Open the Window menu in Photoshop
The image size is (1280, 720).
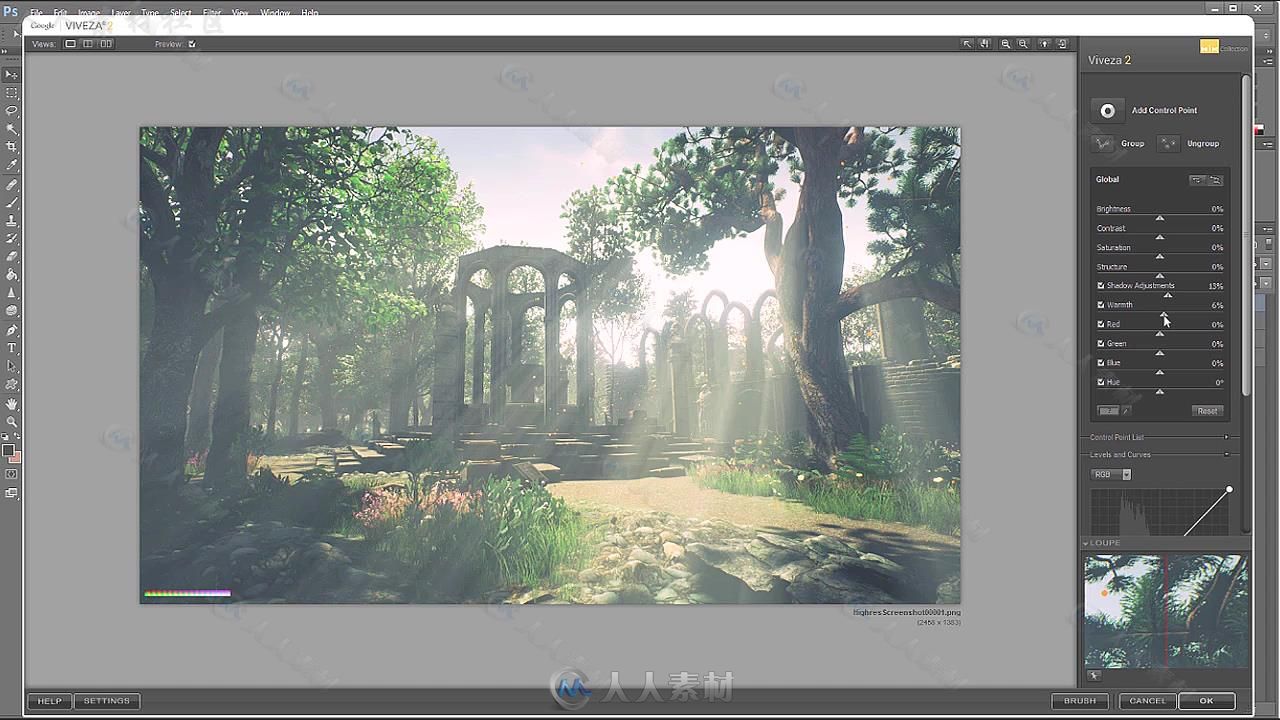point(275,13)
